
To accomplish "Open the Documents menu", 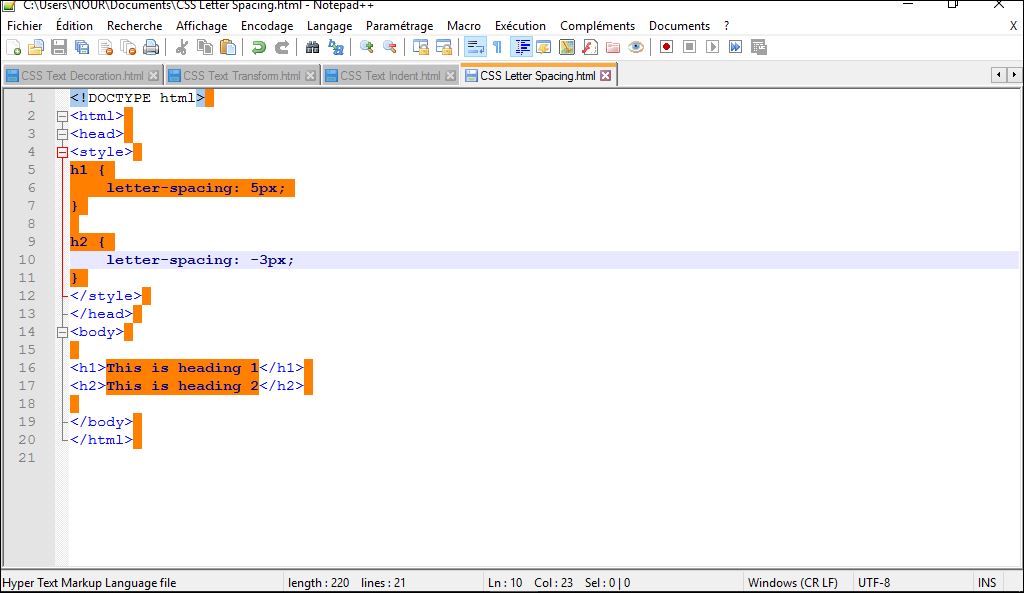I will [679, 25].
